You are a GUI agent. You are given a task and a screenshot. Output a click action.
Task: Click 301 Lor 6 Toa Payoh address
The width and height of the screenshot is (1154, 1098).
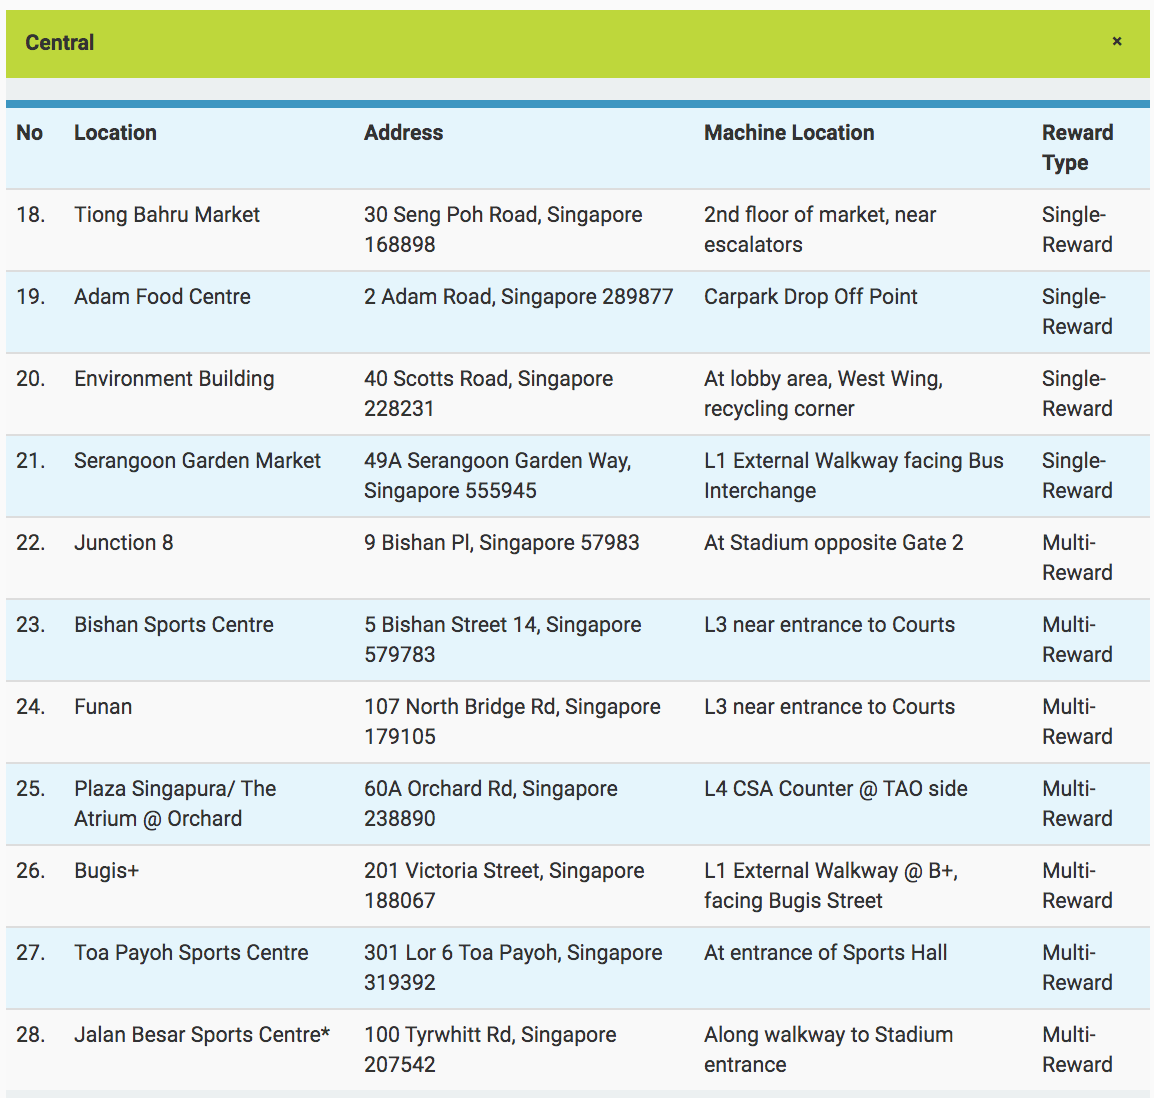(x=513, y=967)
